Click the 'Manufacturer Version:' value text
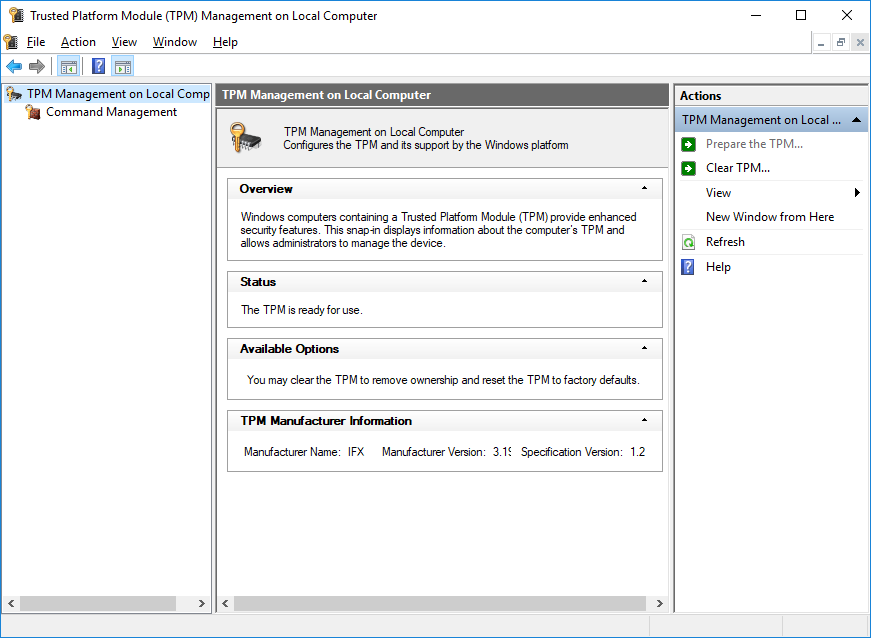This screenshot has width=871, height=638. (502, 452)
